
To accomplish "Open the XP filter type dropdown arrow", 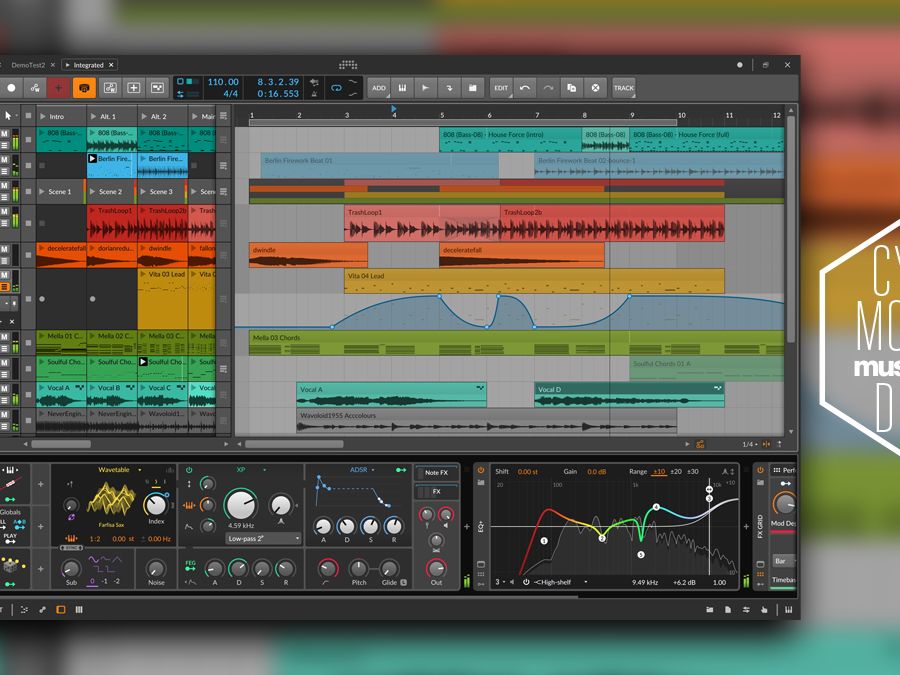I will (x=265, y=470).
